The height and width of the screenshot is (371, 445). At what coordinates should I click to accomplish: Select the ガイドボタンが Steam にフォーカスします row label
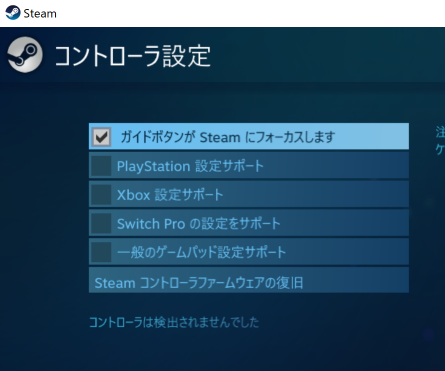(228, 137)
